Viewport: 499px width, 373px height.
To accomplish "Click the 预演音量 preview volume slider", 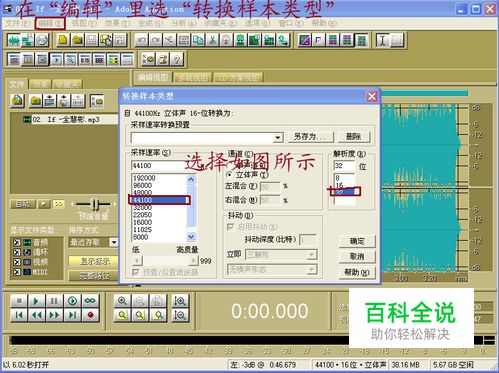I will [94, 204].
